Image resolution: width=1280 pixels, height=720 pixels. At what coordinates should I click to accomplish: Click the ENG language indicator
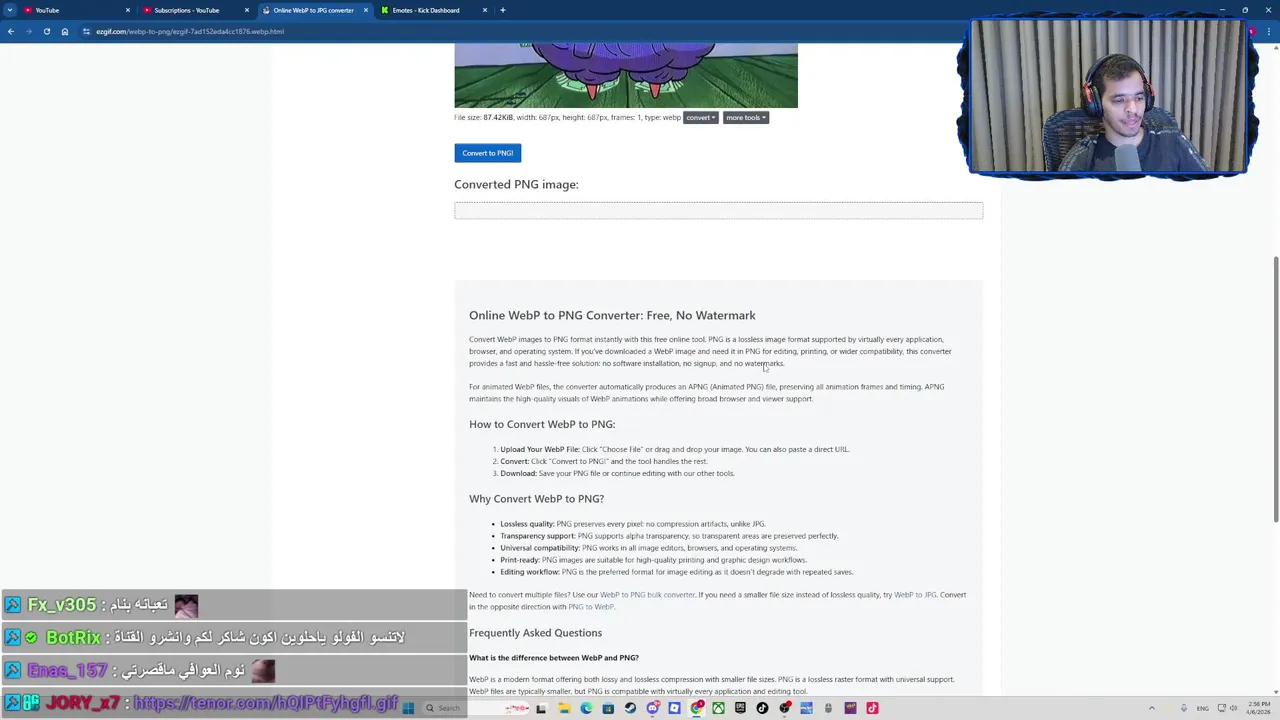tap(1203, 708)
